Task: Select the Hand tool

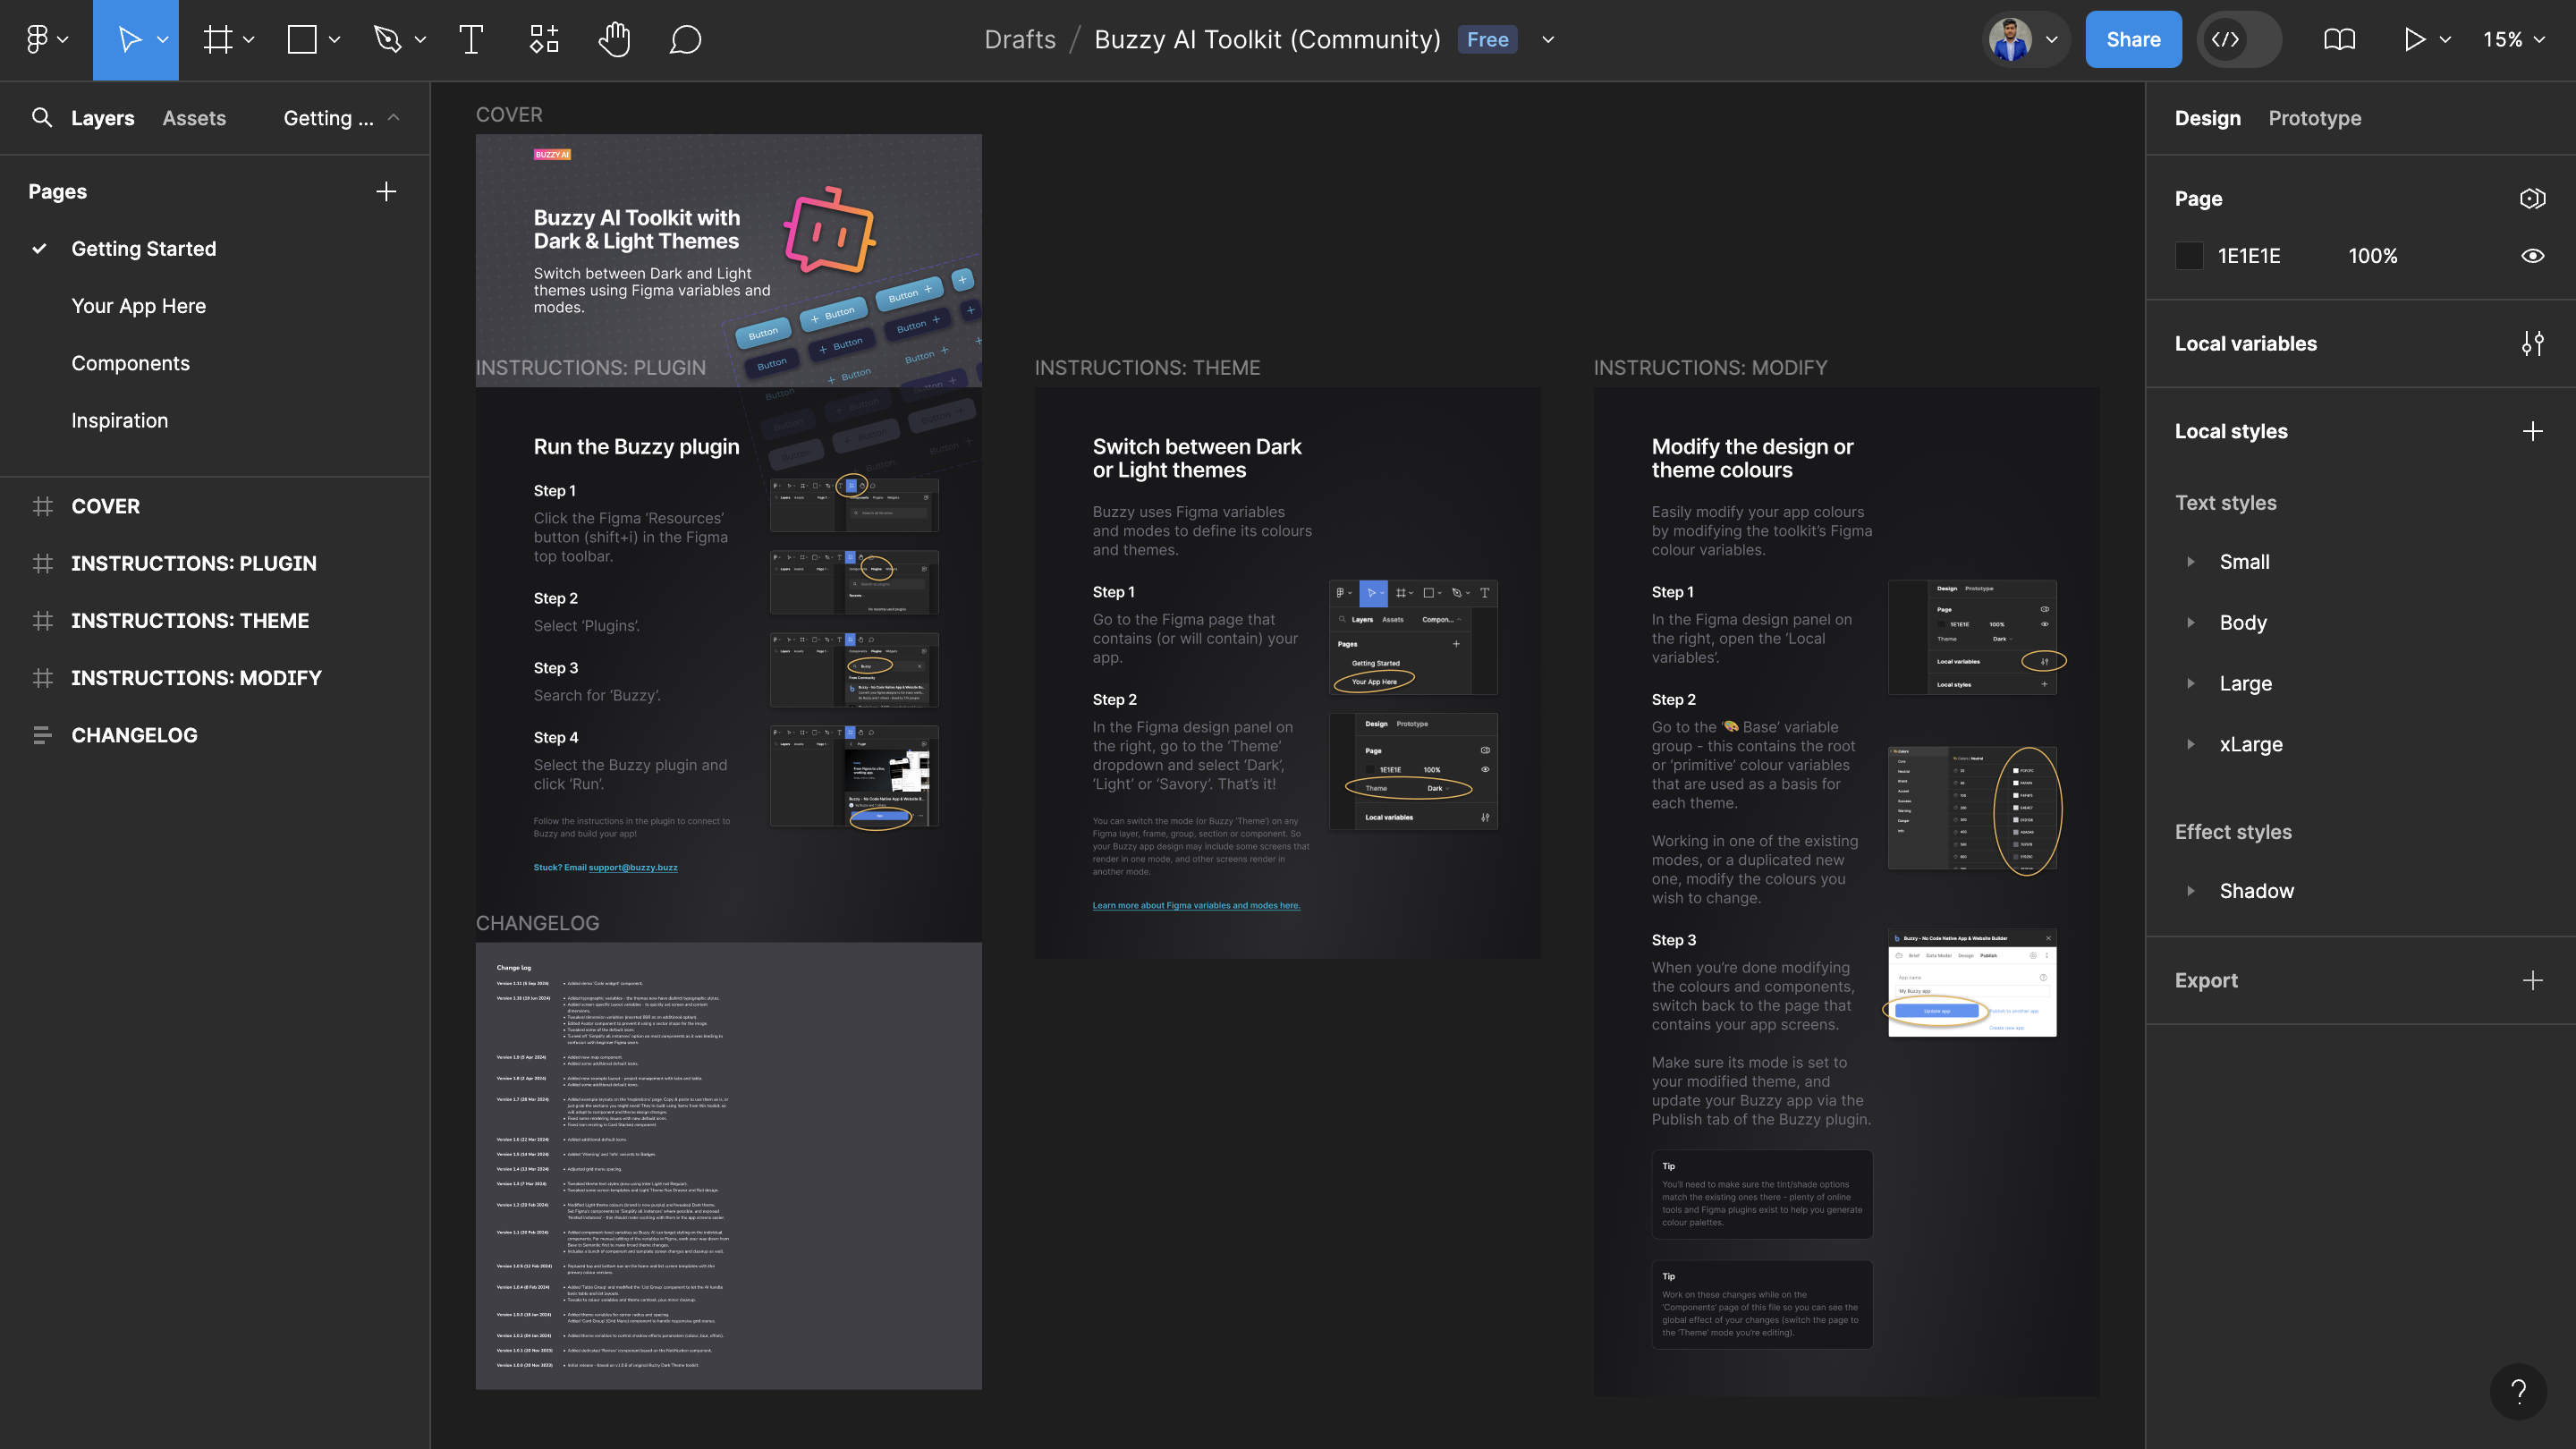Action: (614, 39)
